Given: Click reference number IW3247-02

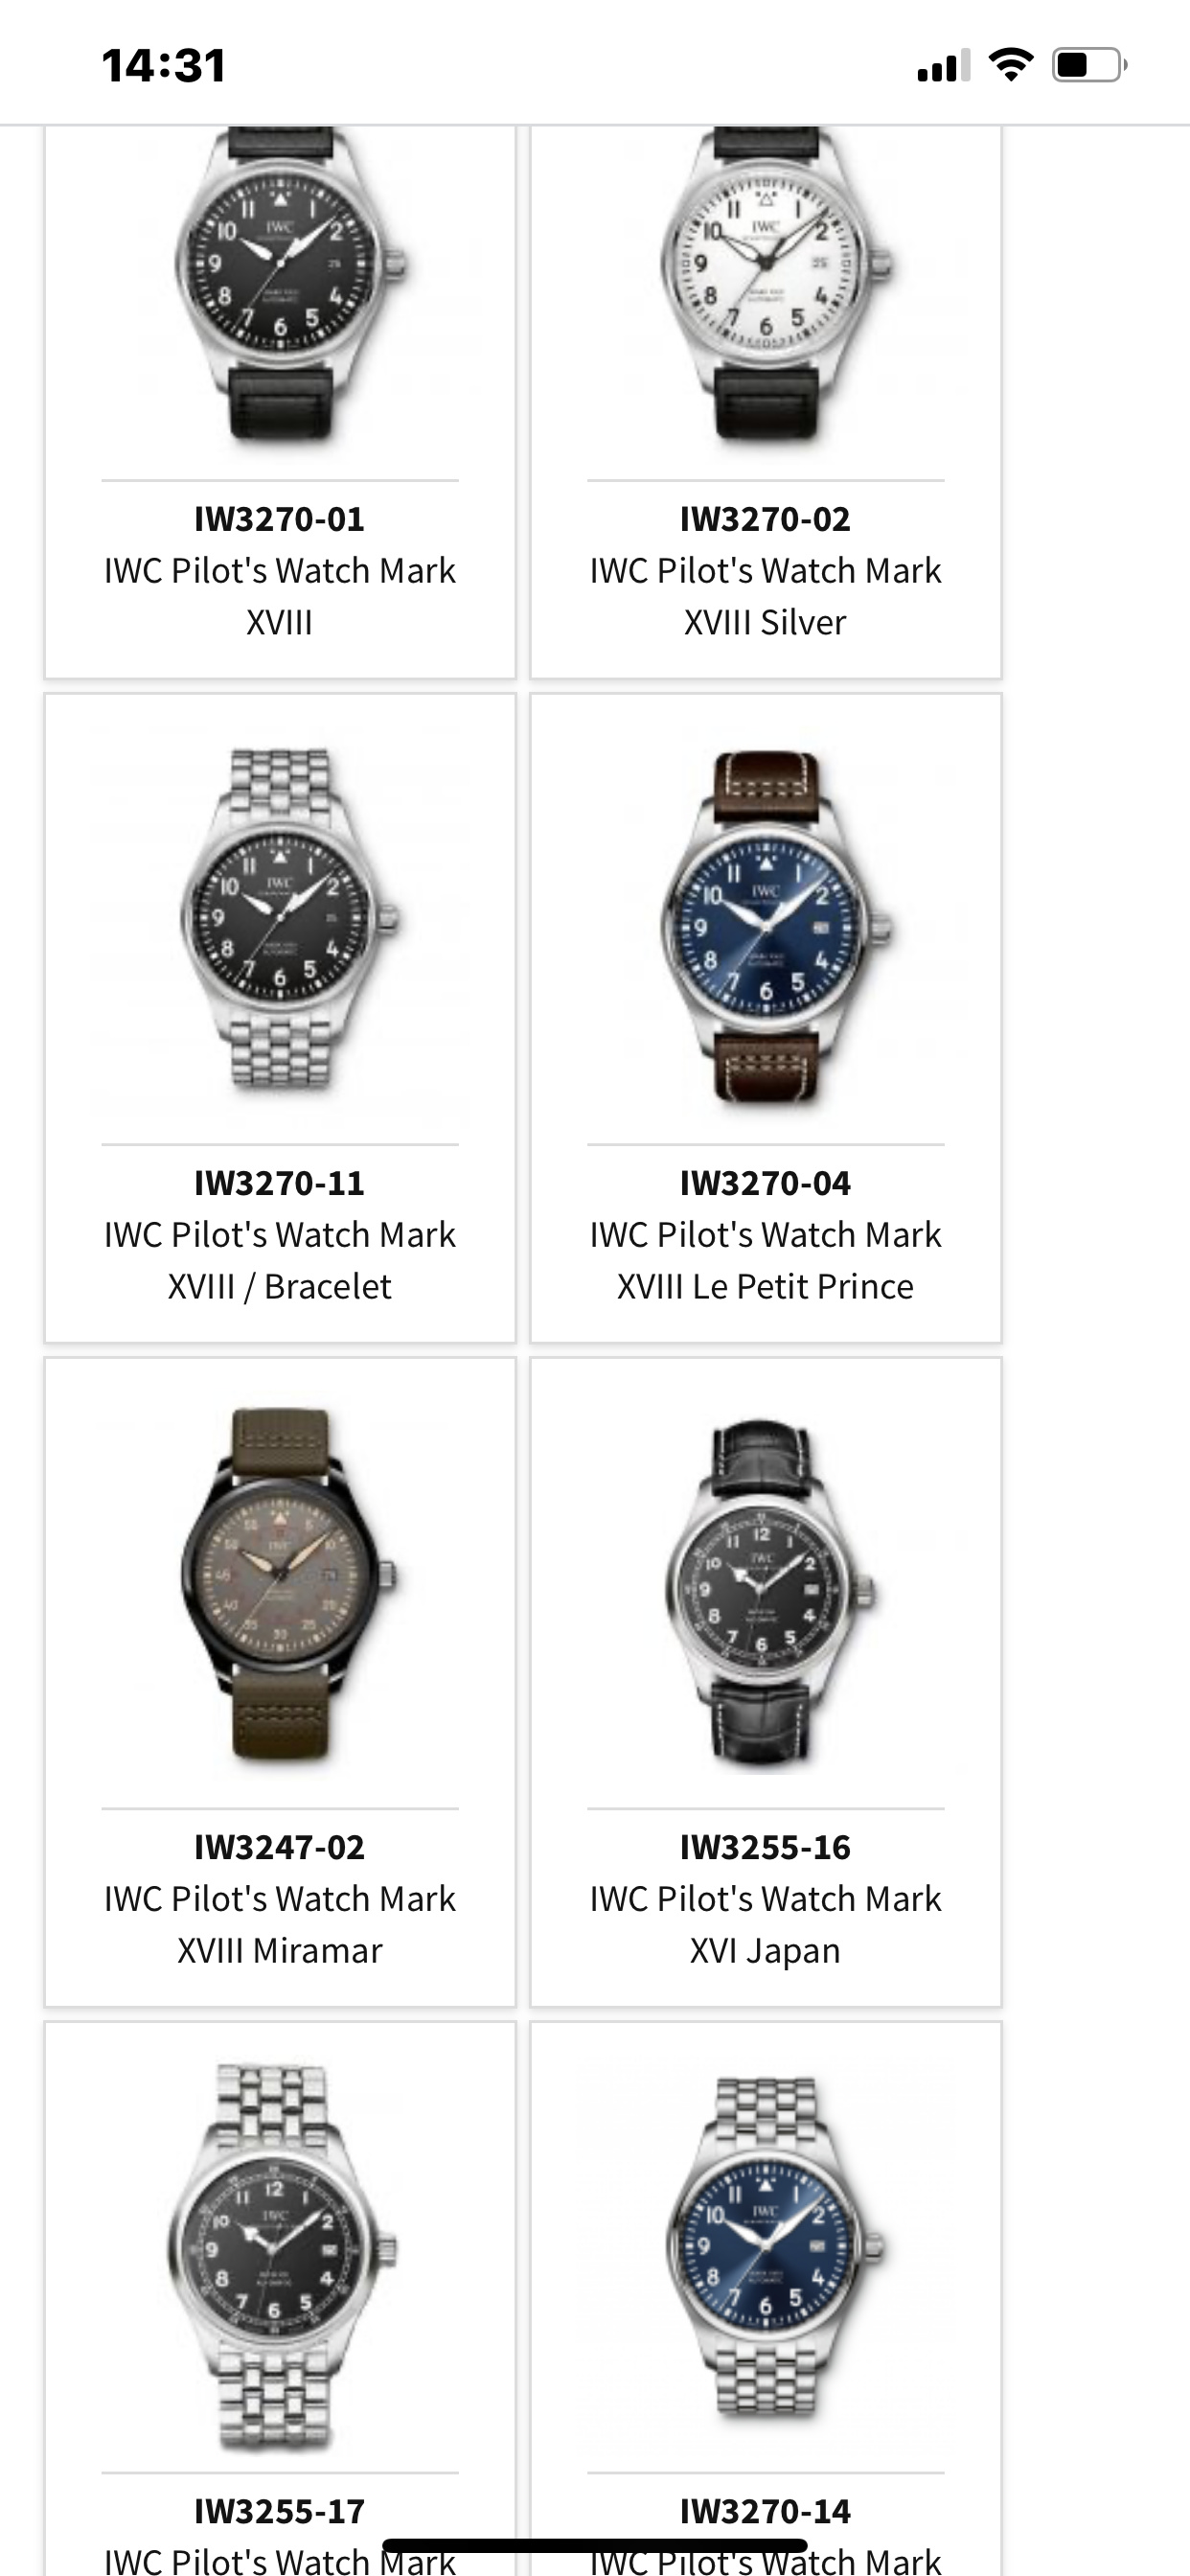Looking at the screenshot, I should coord(280,1847).
